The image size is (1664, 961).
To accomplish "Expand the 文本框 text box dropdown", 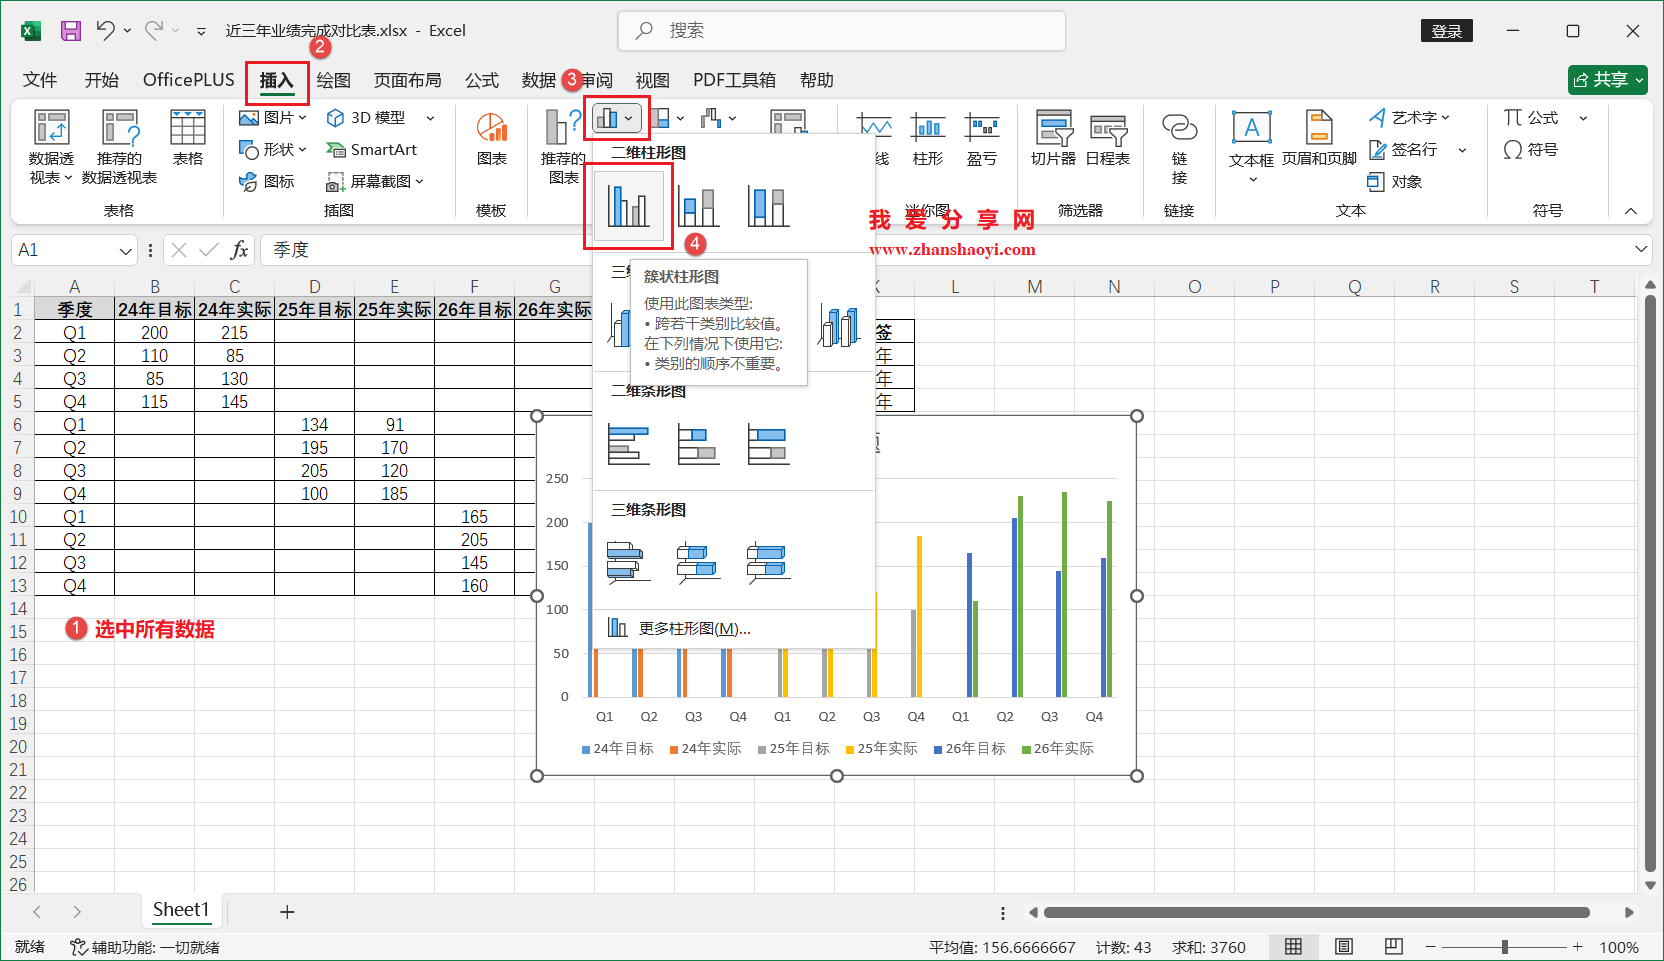I will [1253, 180].
